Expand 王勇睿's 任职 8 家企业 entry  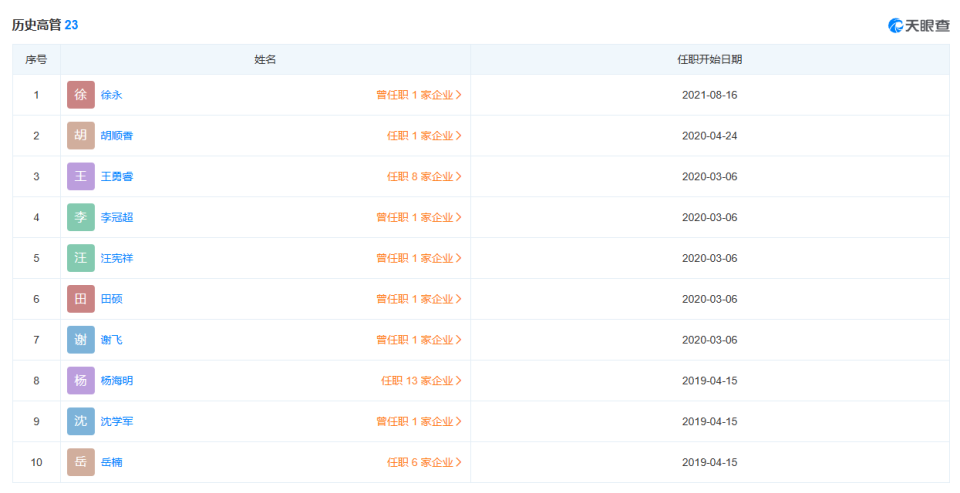tap(424, 177)
